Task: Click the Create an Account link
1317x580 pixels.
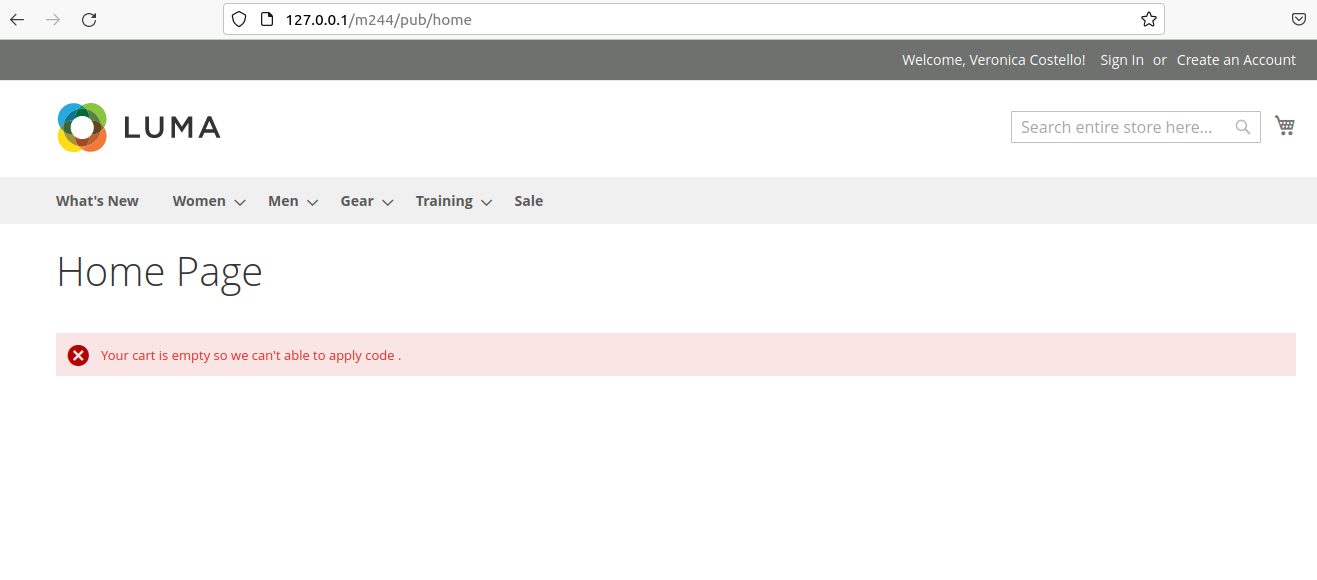Action: [x=1236, y=60]
